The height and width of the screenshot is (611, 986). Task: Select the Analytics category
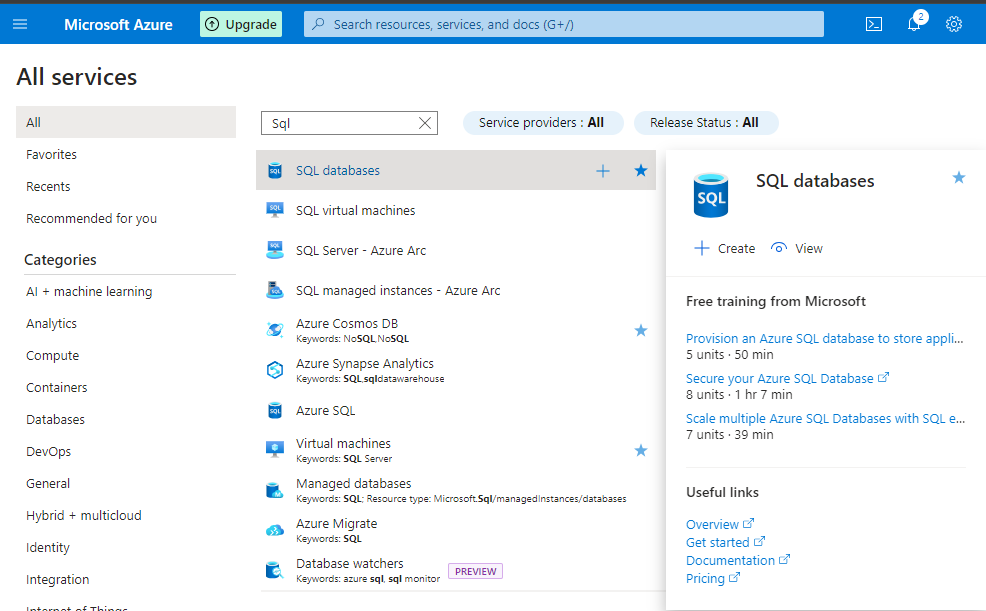[52, 324]
